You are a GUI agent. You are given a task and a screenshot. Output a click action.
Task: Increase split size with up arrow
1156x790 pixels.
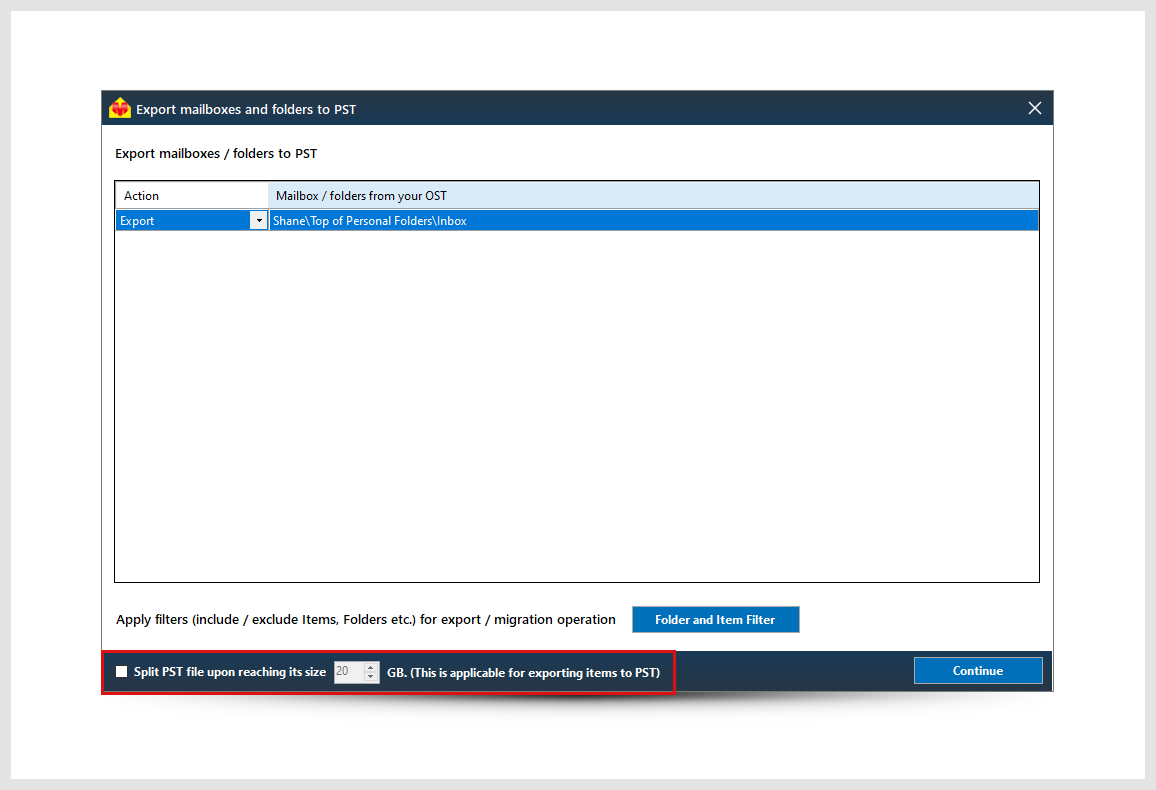coord(372,667)
